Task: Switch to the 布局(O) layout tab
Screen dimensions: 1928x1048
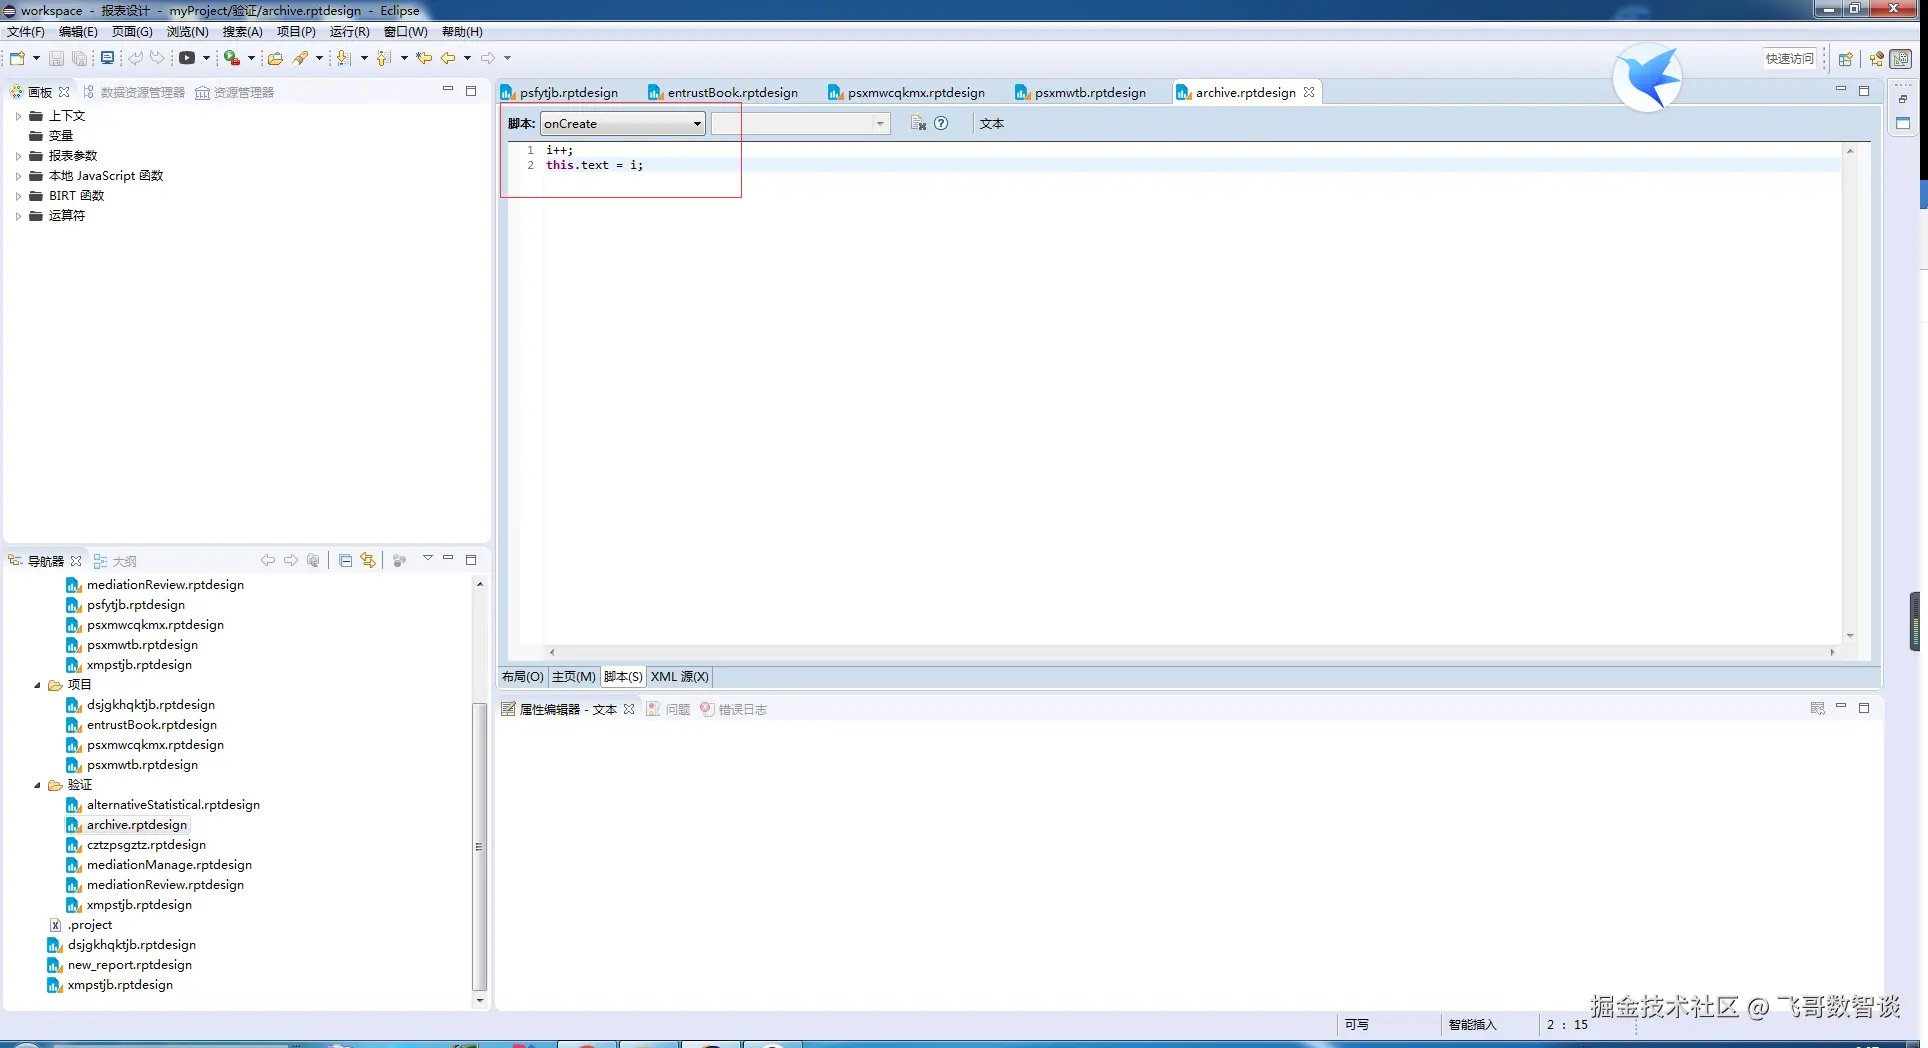Action: click(x=523, y=677)
